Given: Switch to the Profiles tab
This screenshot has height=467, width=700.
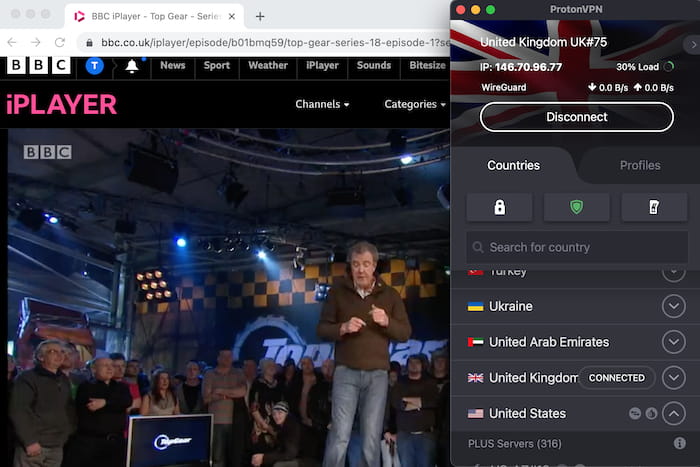Looking at the screenshot, I should point(640,165).
